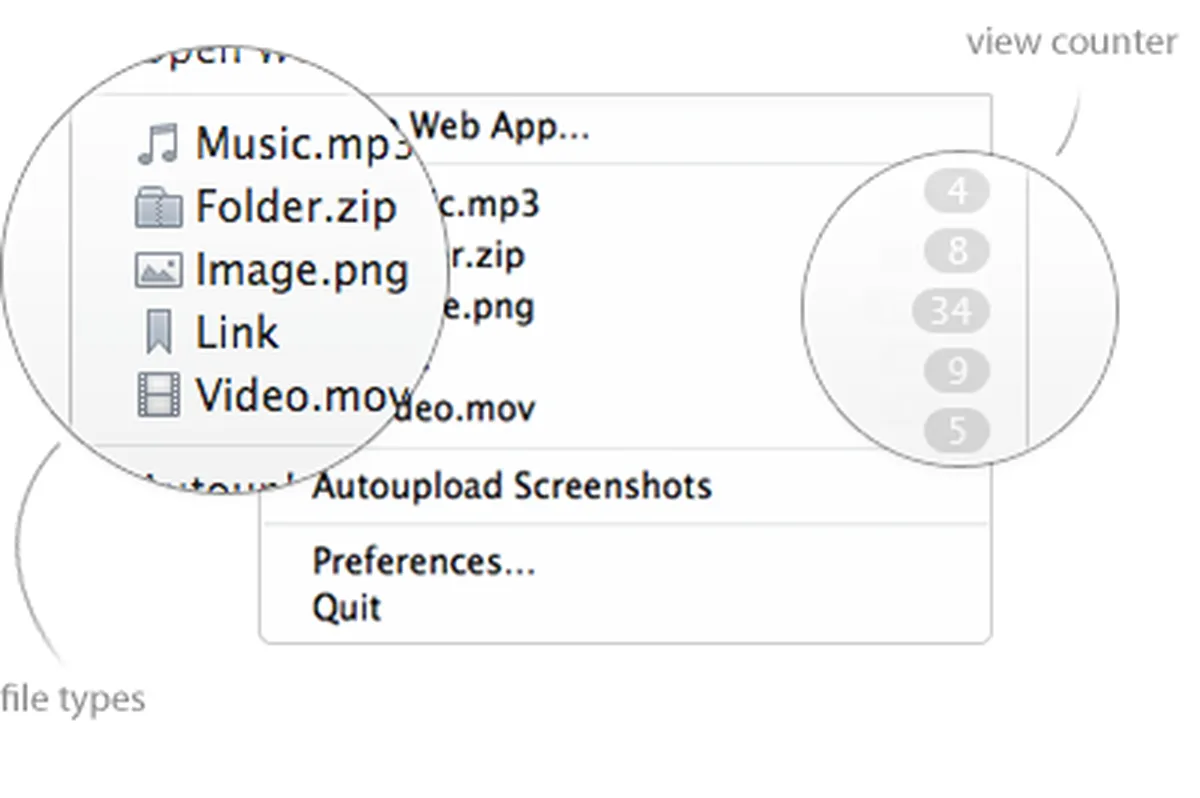Select the magnified Image.png file name
The image size is (1200, 798).
pos(302,272)
